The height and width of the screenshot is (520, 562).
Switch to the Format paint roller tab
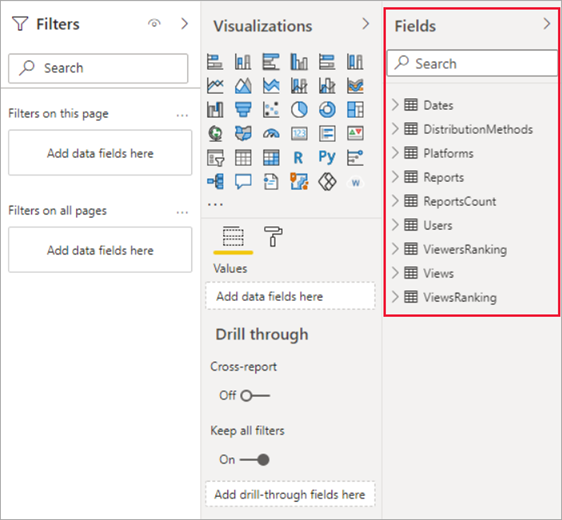click(273, 236)
